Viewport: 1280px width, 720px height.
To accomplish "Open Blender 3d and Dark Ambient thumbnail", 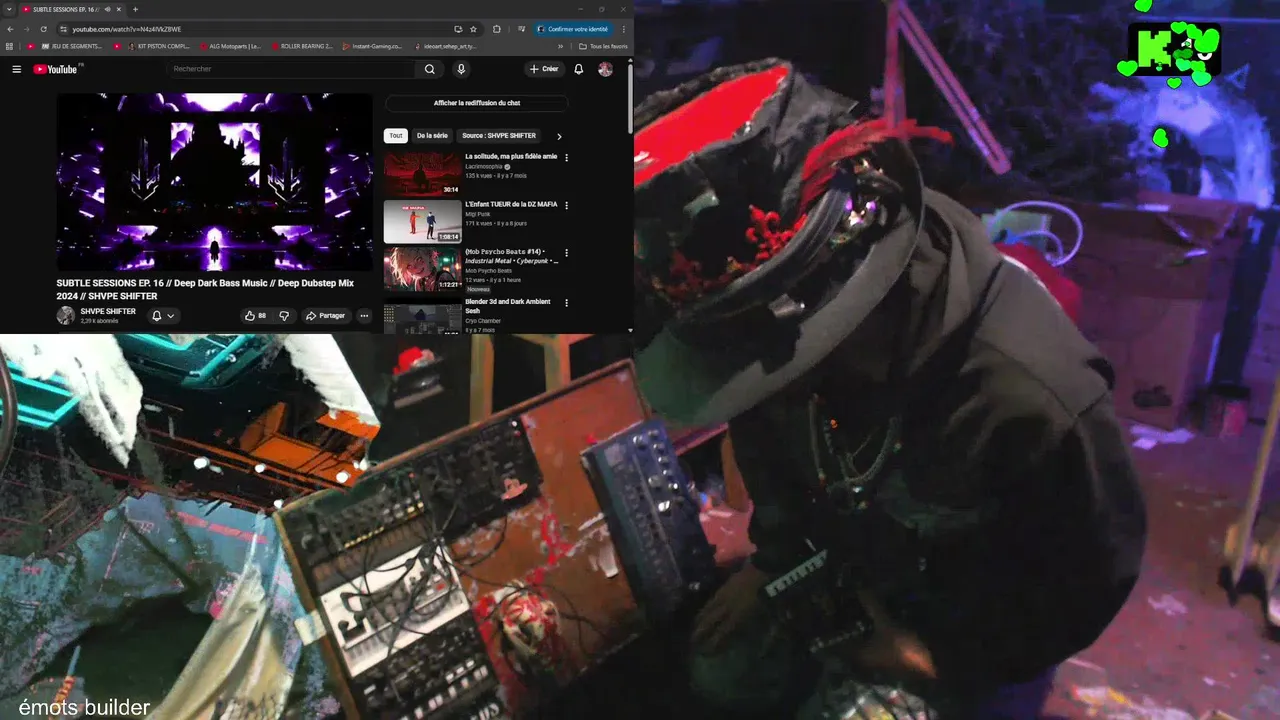I will click(x=423, y=318).
